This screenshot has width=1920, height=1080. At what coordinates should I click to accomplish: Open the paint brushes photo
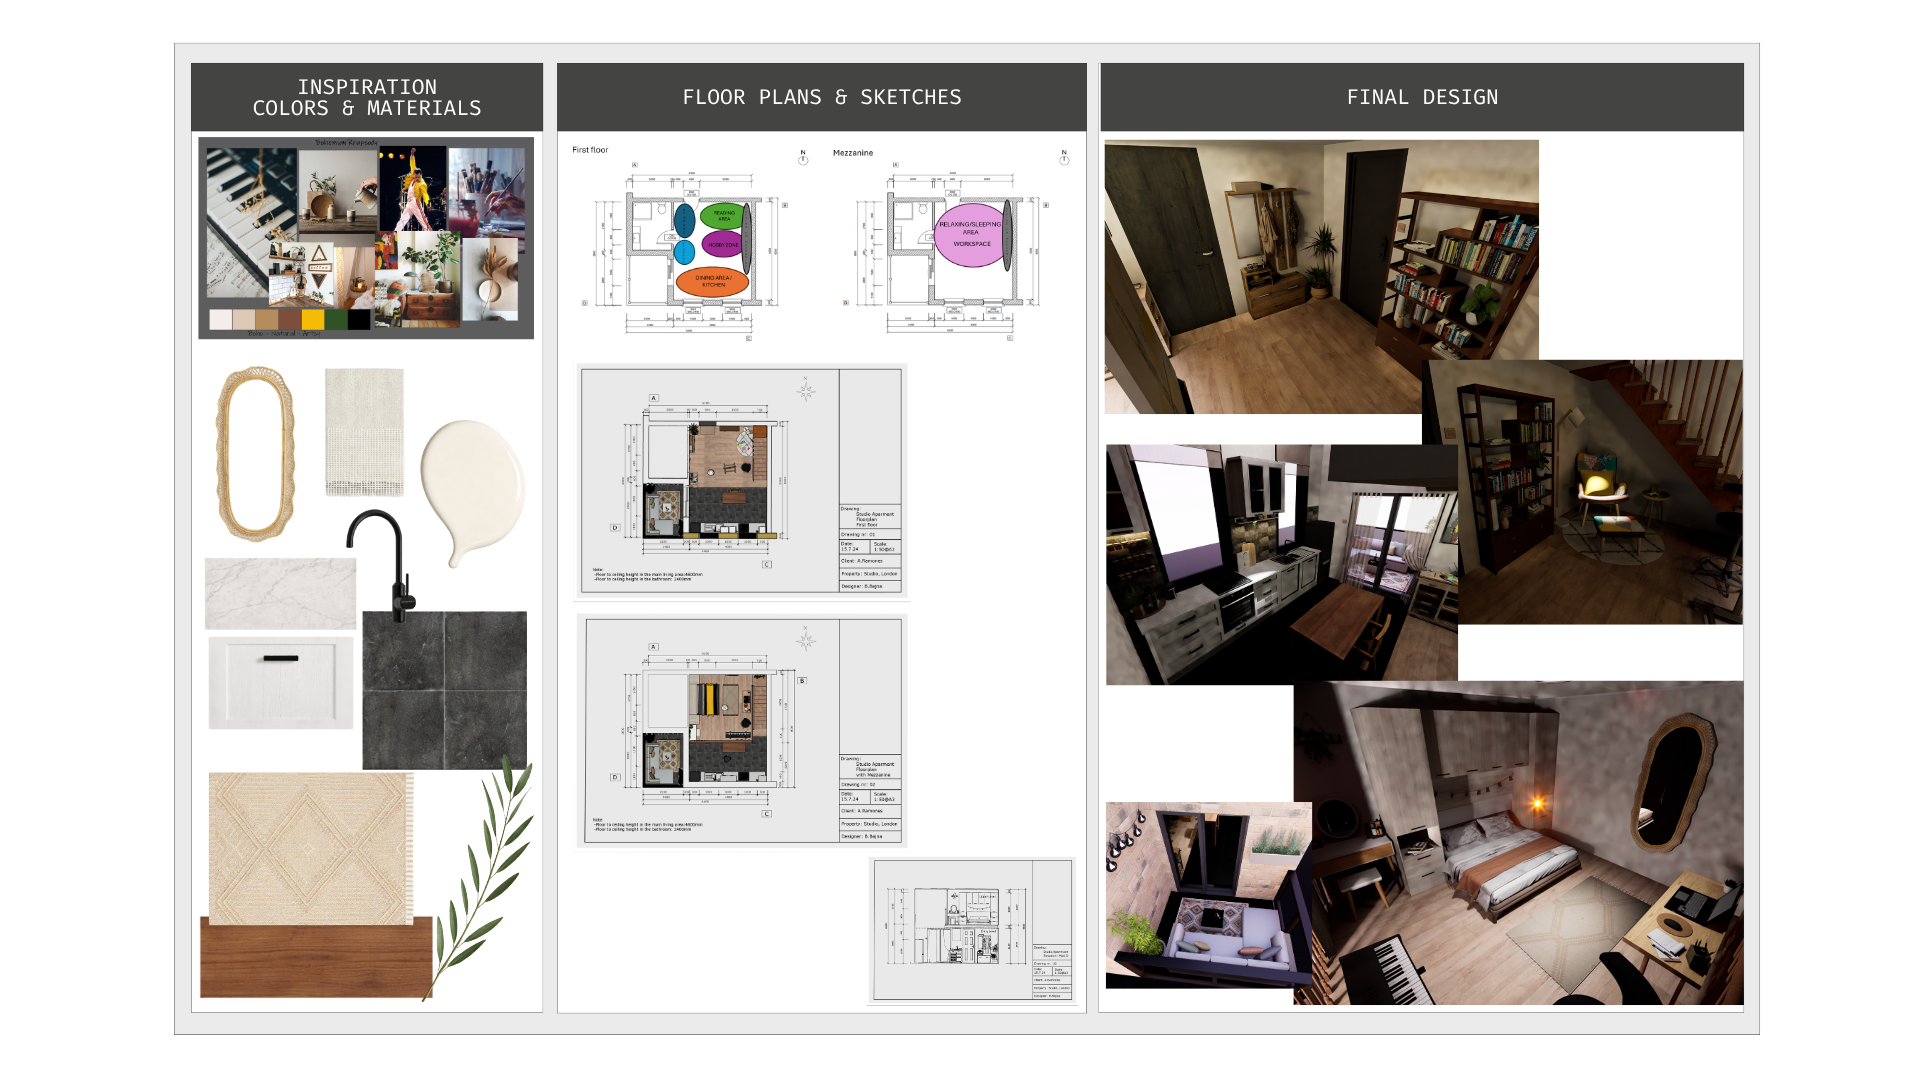pyautogui.click(x=487, y=193)
